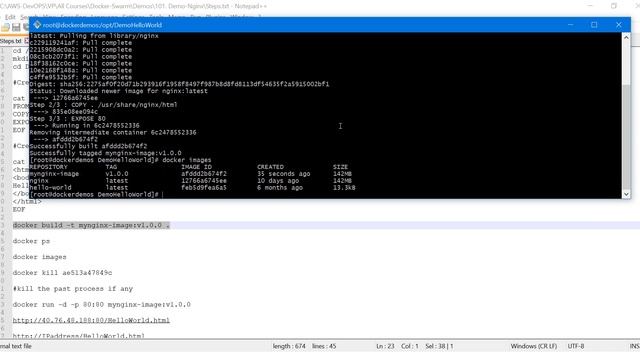Click the 'docker build -t mynginx-image:v1.0.0 .' line
This screenshot has height=360, width=640.
coord(91,225)
